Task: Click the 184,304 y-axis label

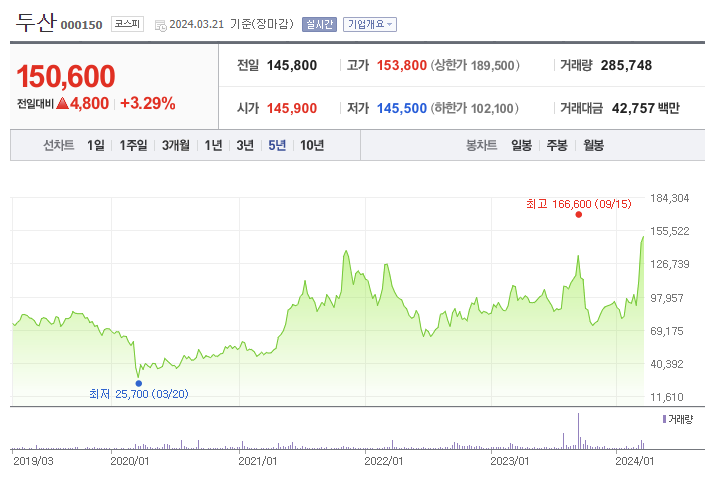Action: click(669, 198)
